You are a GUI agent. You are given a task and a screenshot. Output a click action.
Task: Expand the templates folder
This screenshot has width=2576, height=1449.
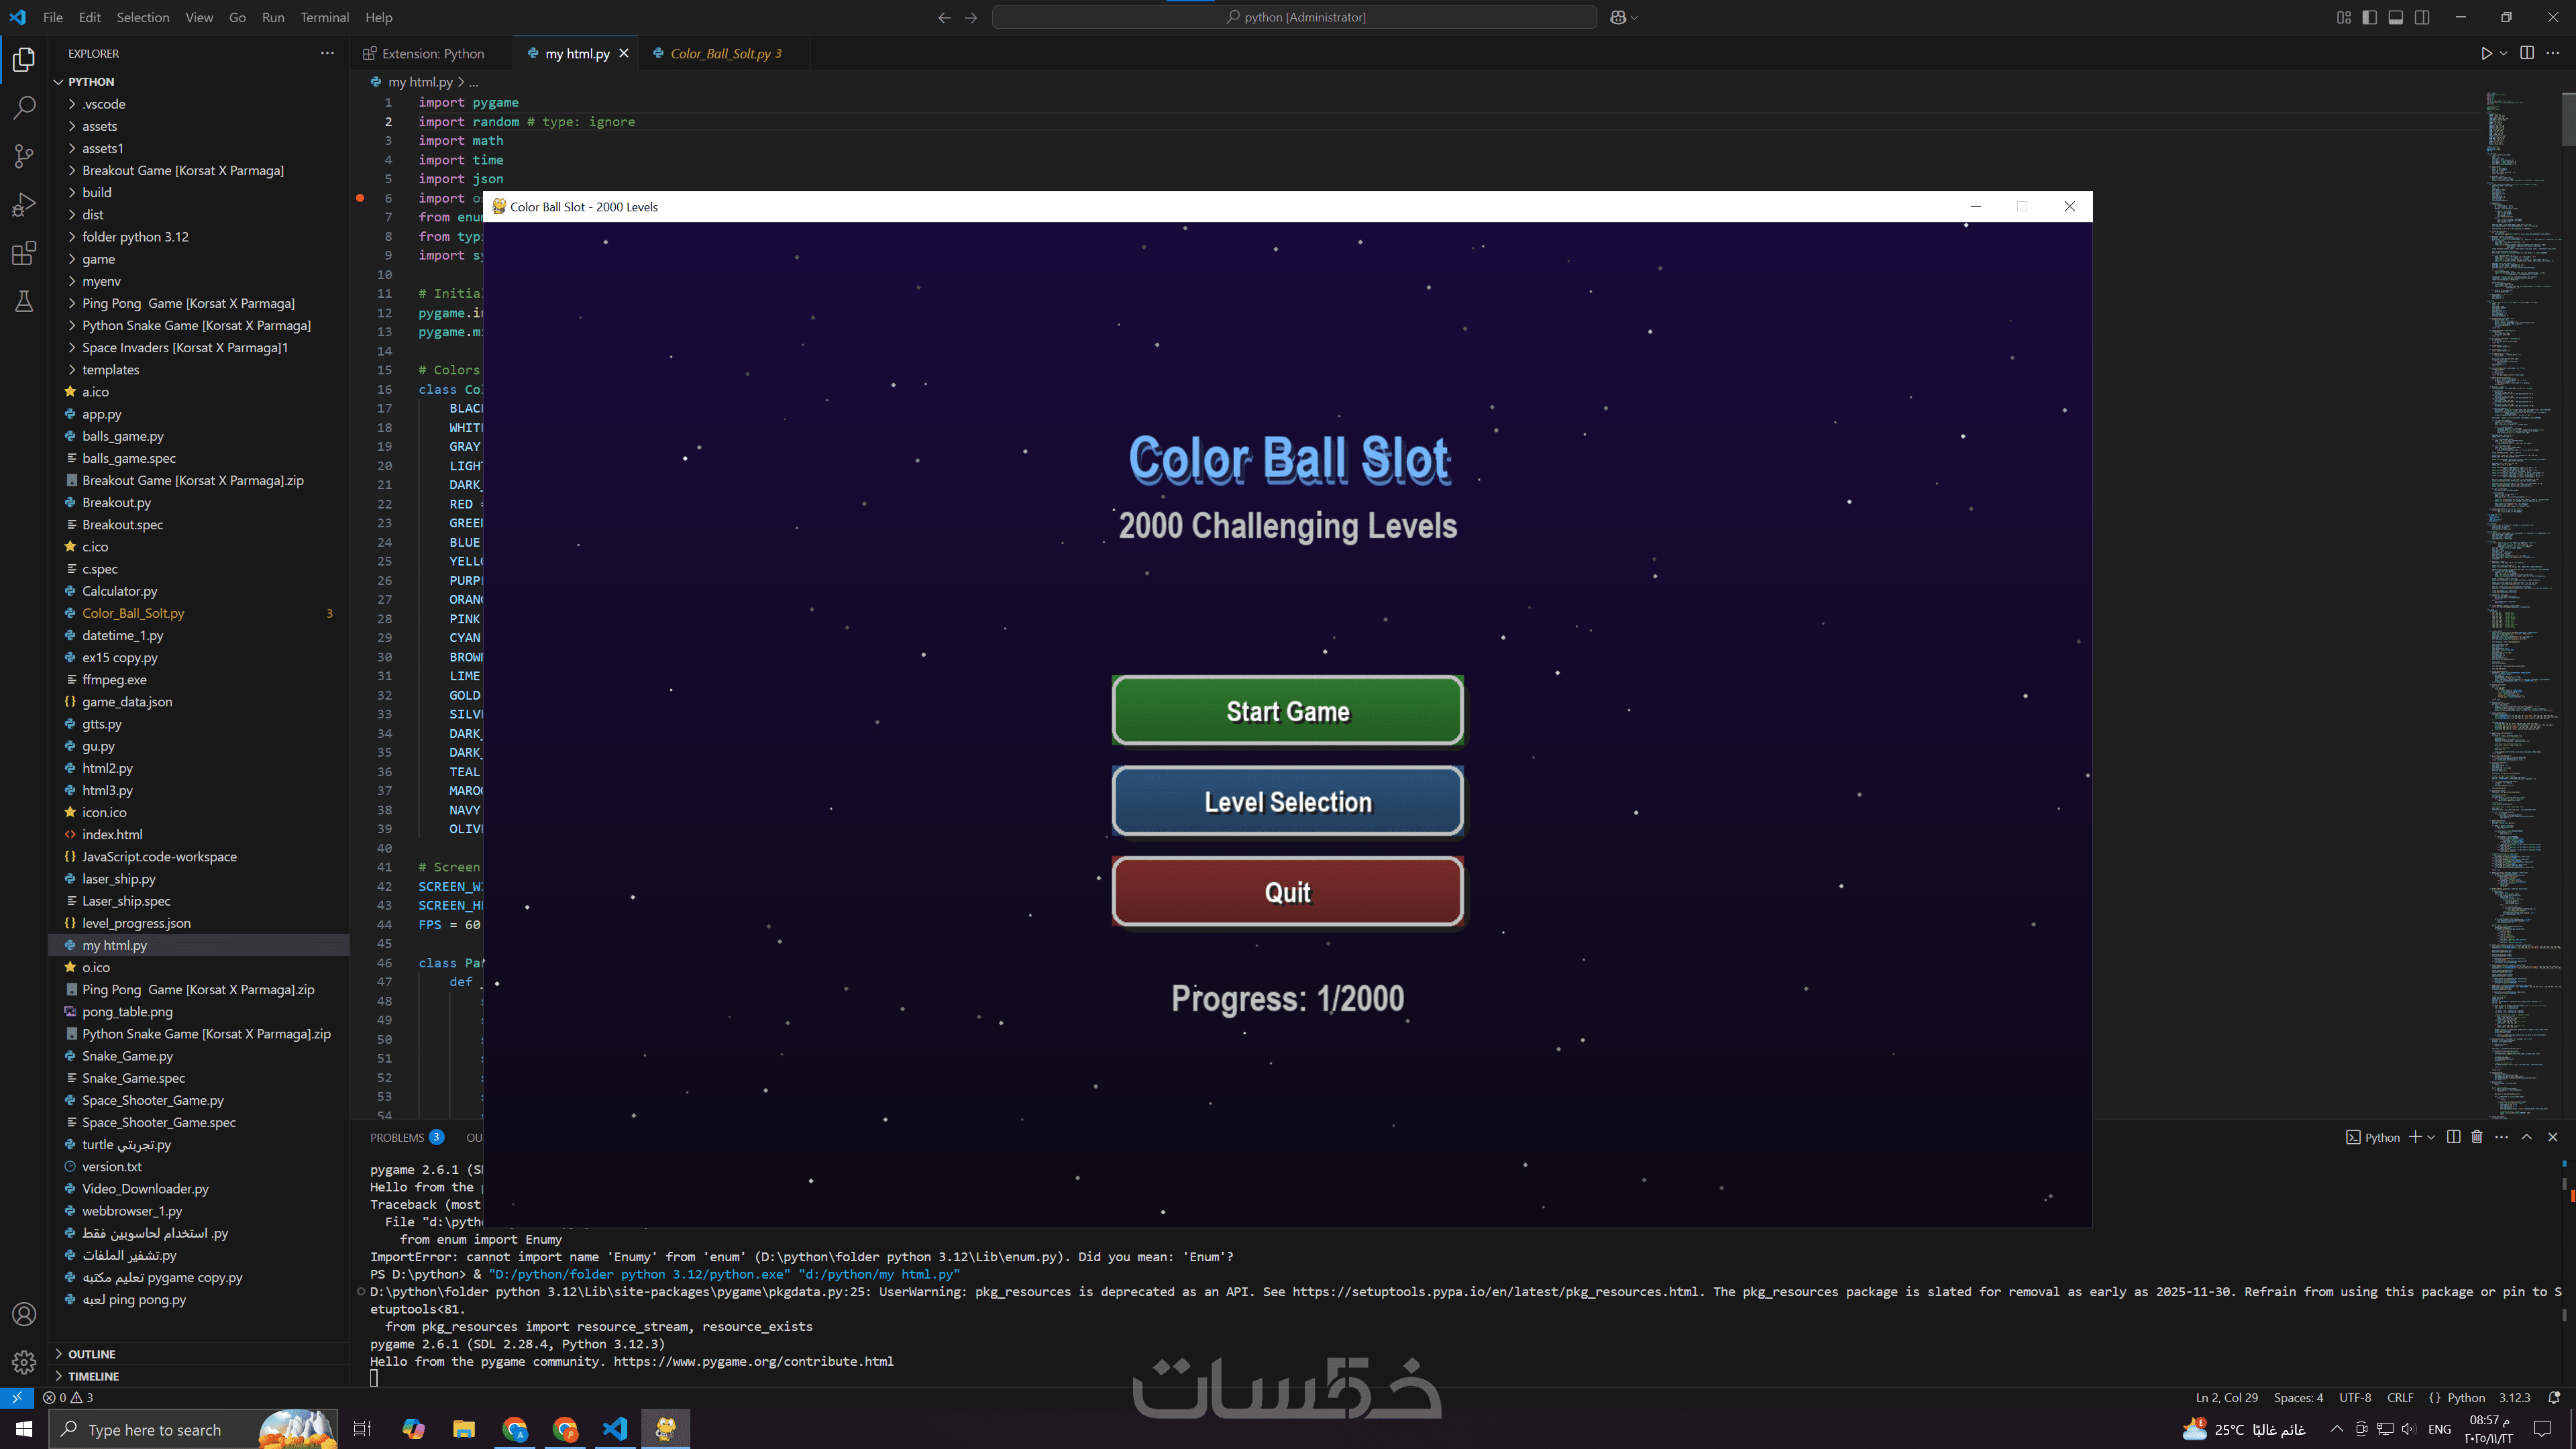pyautogui.click(x=110, y=370)
